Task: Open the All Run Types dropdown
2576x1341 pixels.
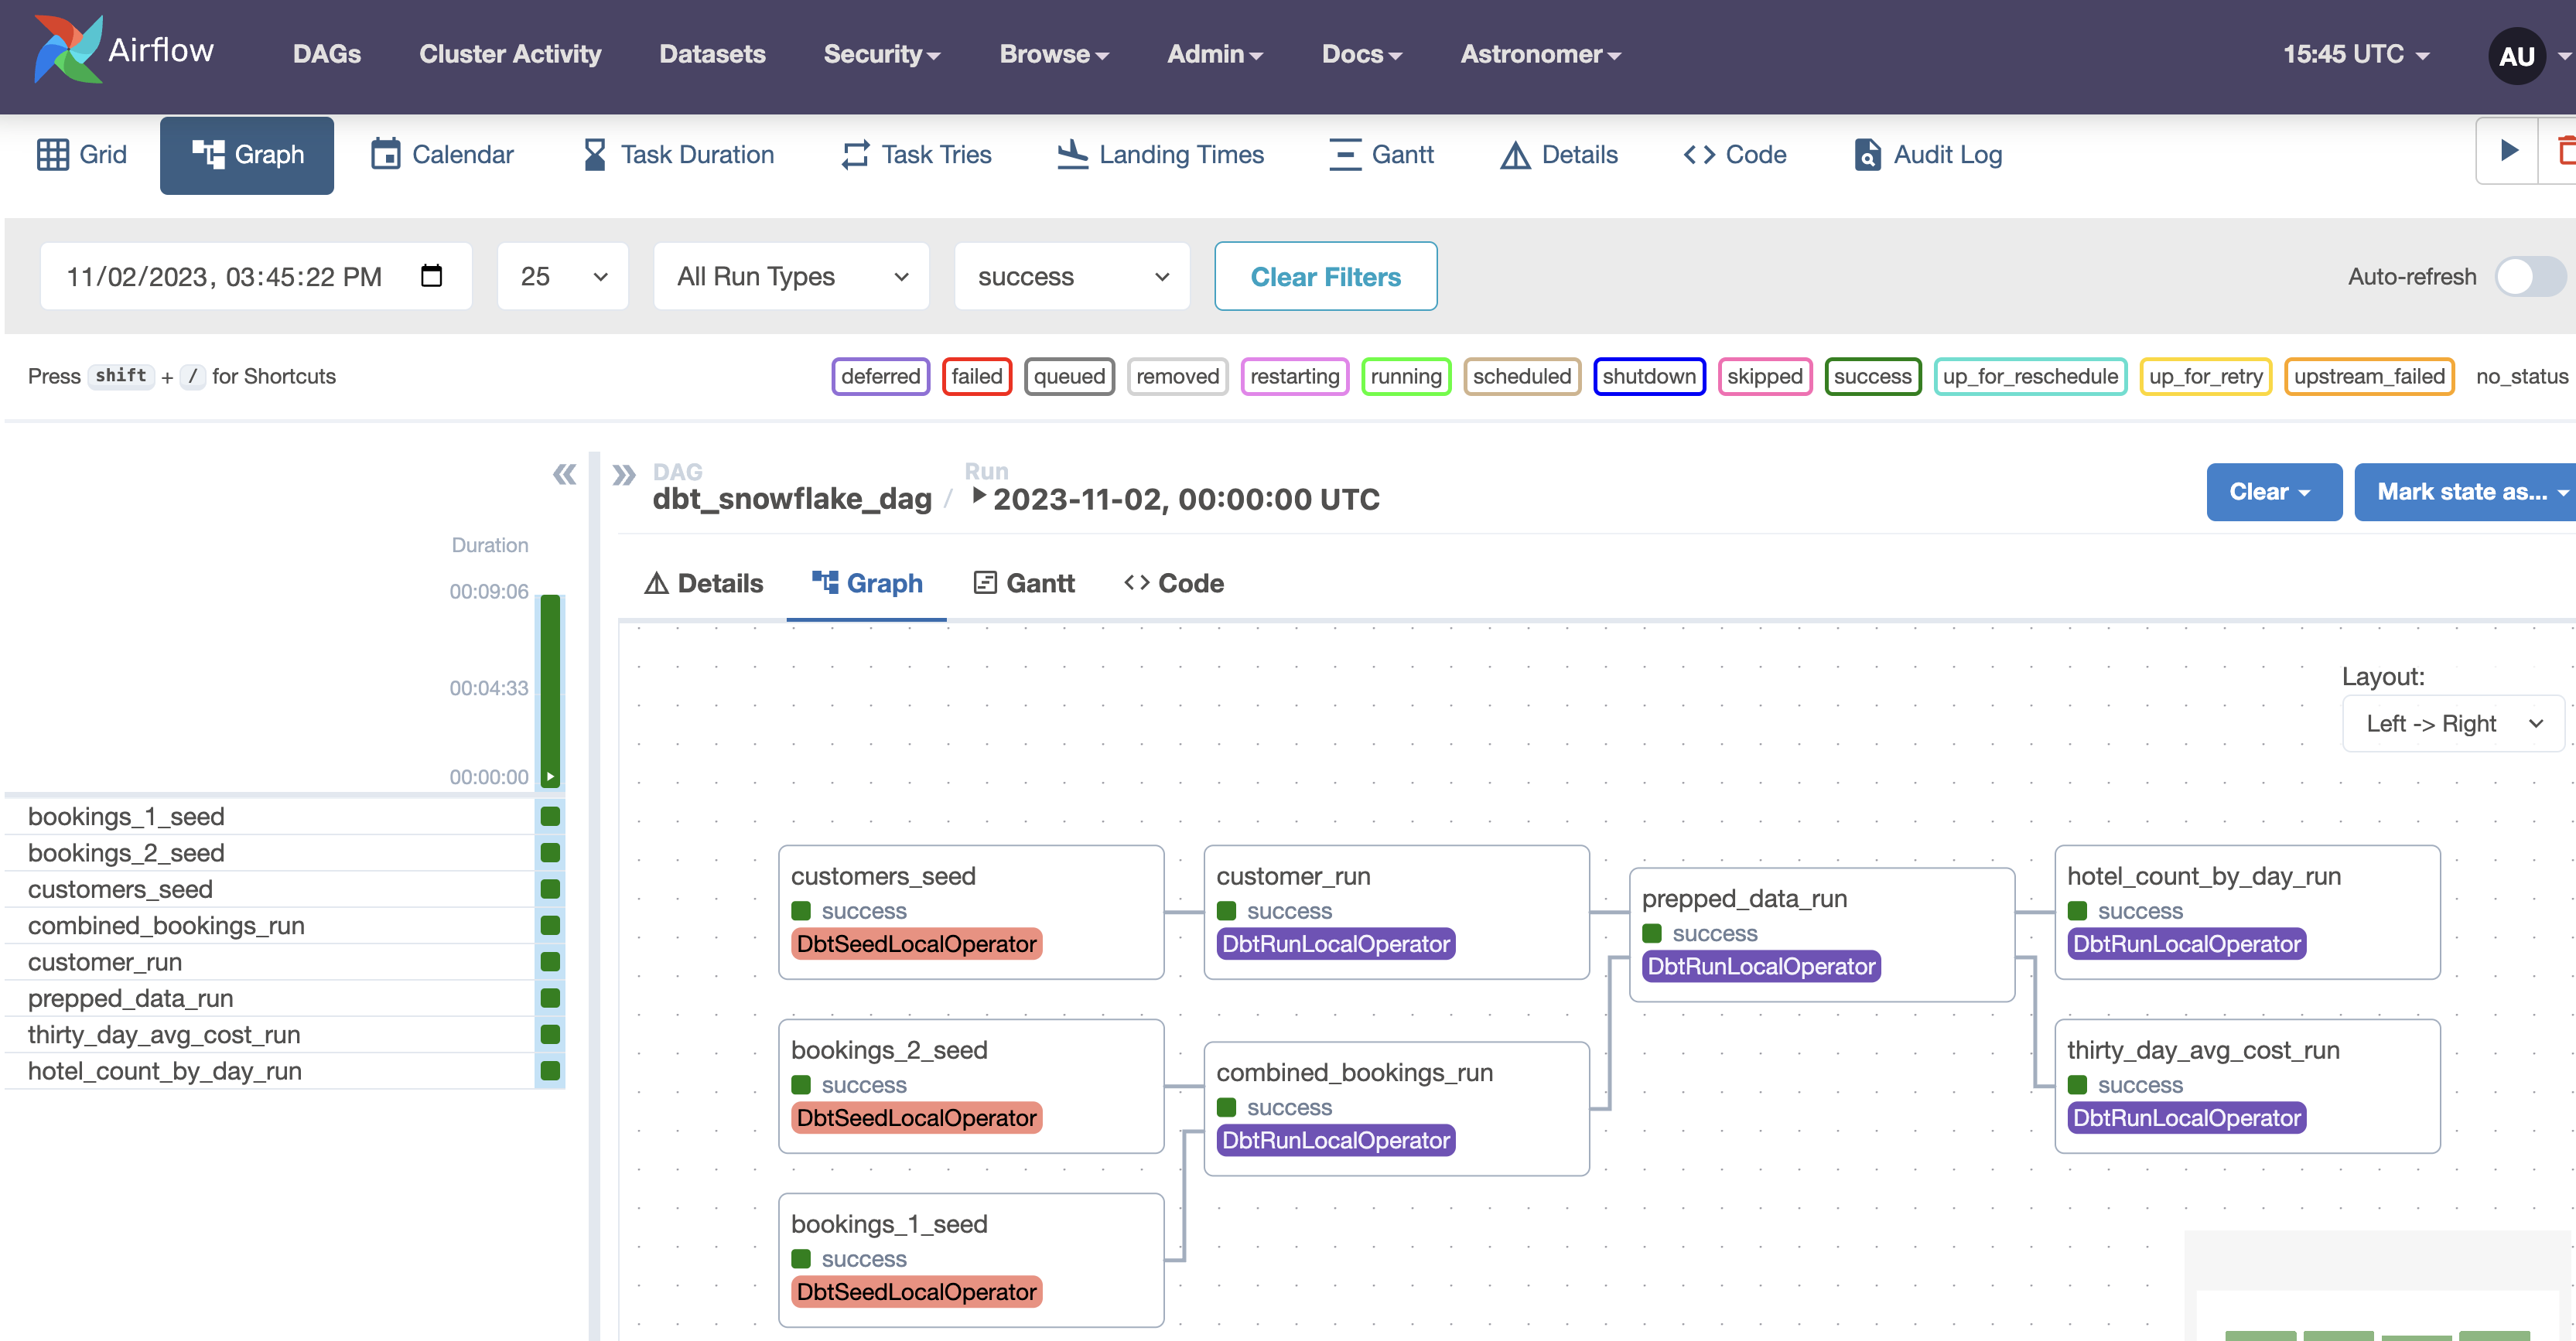Action: [791, 277]
